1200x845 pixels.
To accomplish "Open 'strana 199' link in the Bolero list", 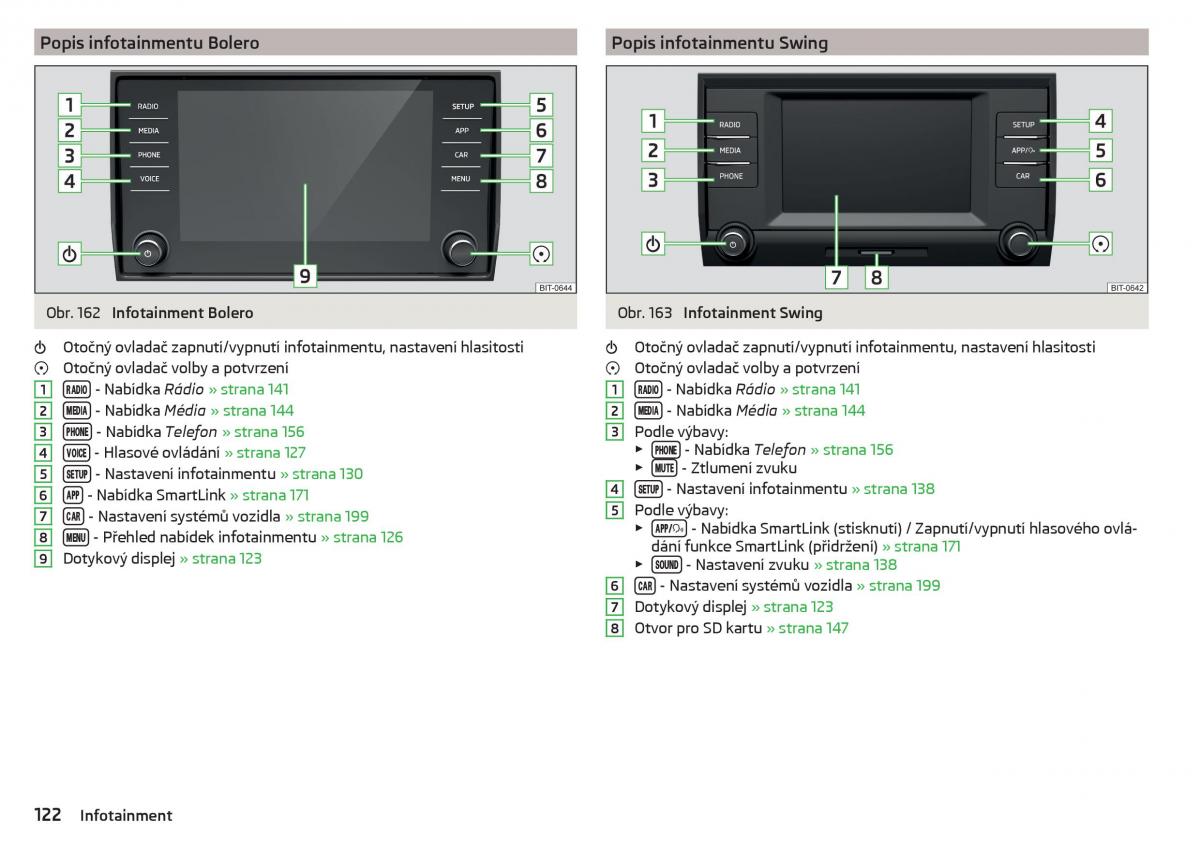I will point(327,516).
